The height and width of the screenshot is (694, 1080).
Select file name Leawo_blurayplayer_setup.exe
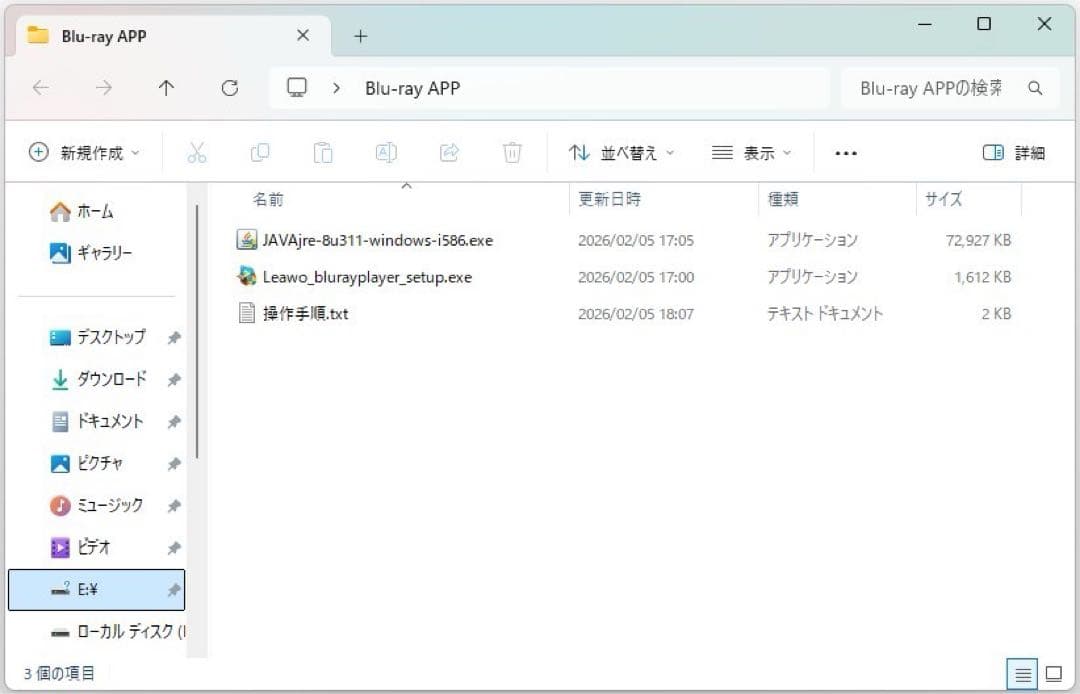coord(367,277)
